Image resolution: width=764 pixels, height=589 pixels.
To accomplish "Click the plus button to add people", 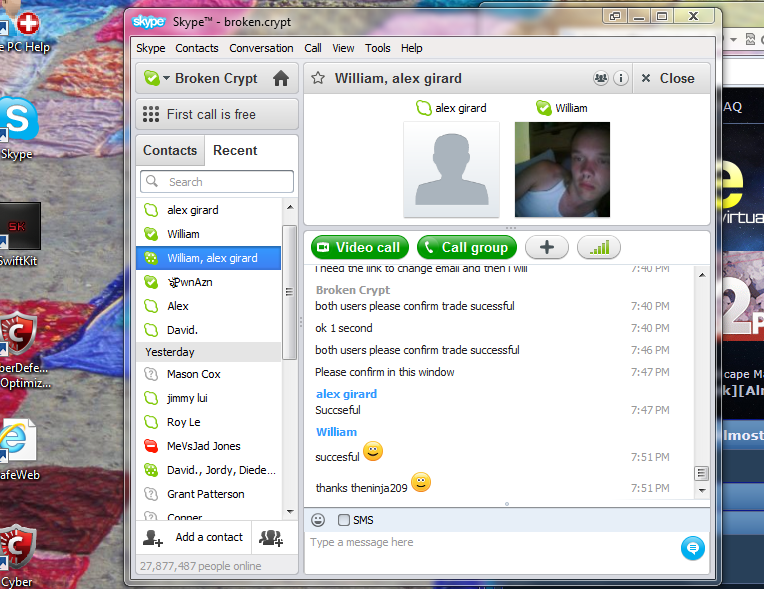I will (x=547, y=247).
